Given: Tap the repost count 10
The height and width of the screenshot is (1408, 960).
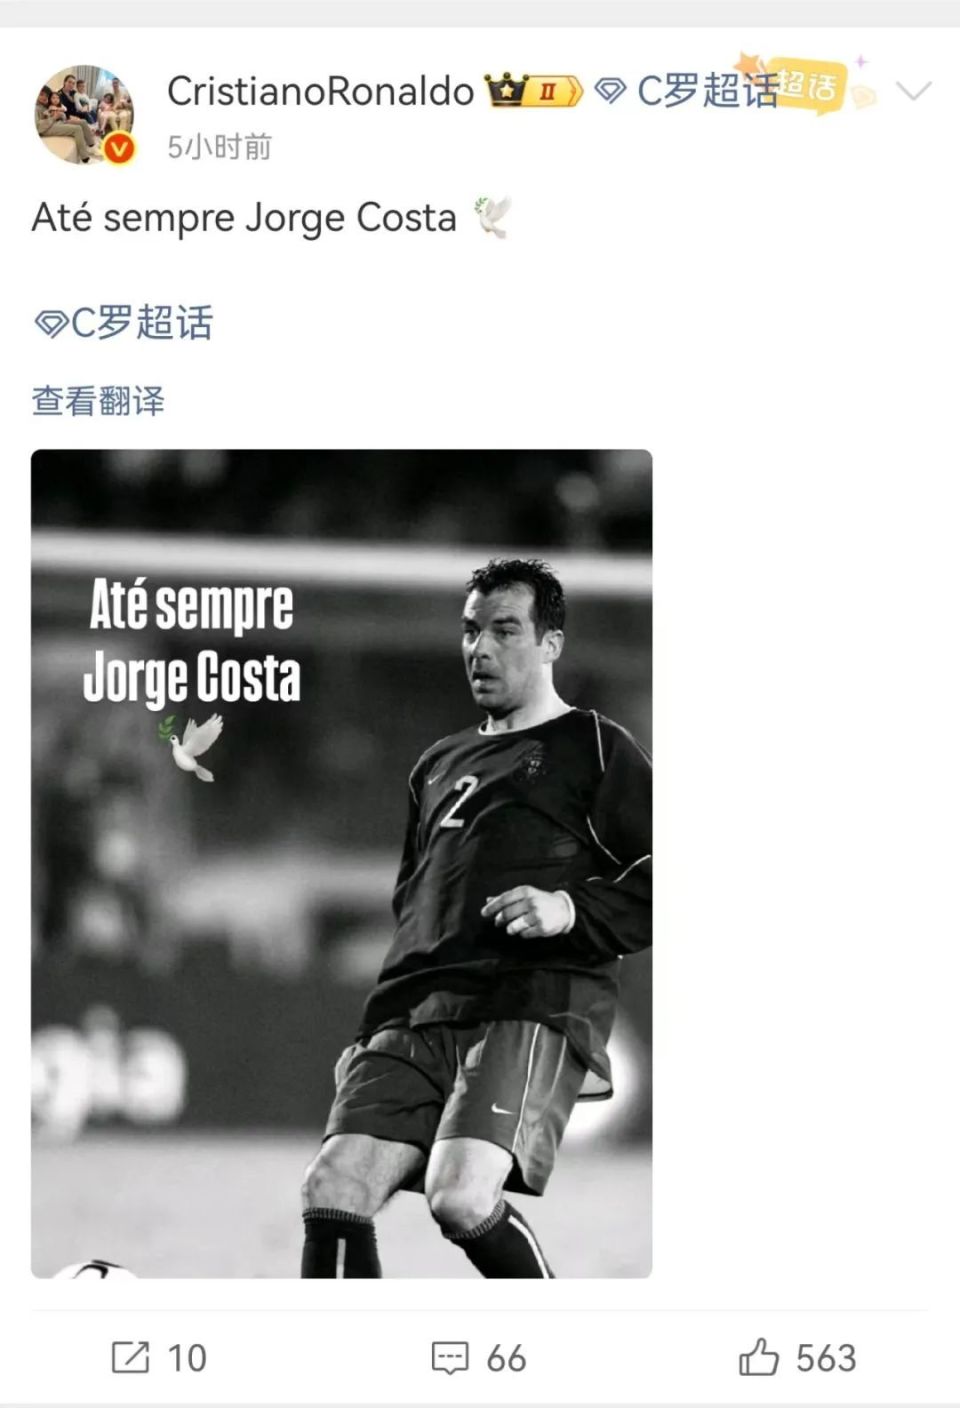Looking at the screenshot, I should pos(187,1358).
